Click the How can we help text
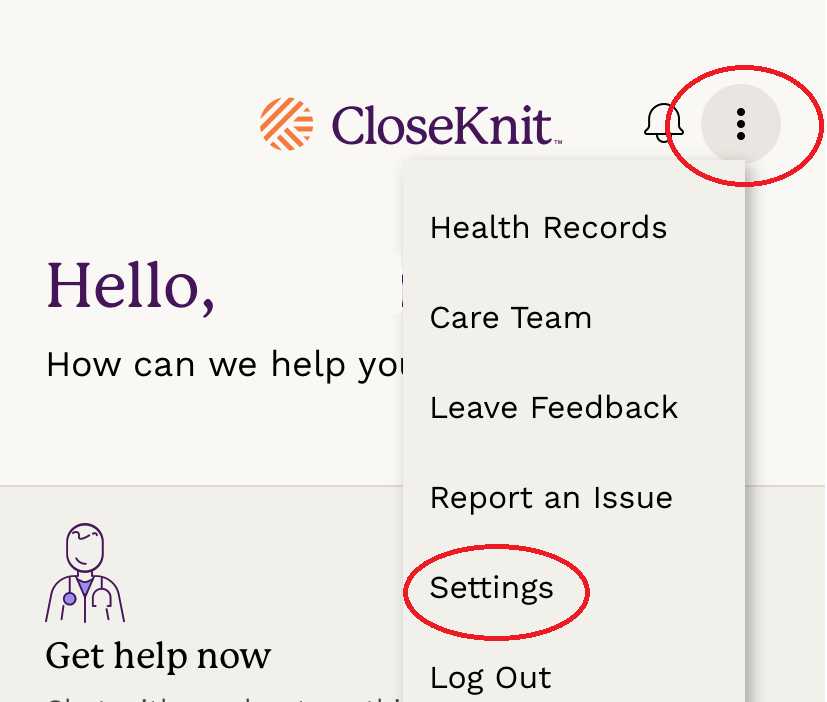827x702 pixels. tap(225, 364)
